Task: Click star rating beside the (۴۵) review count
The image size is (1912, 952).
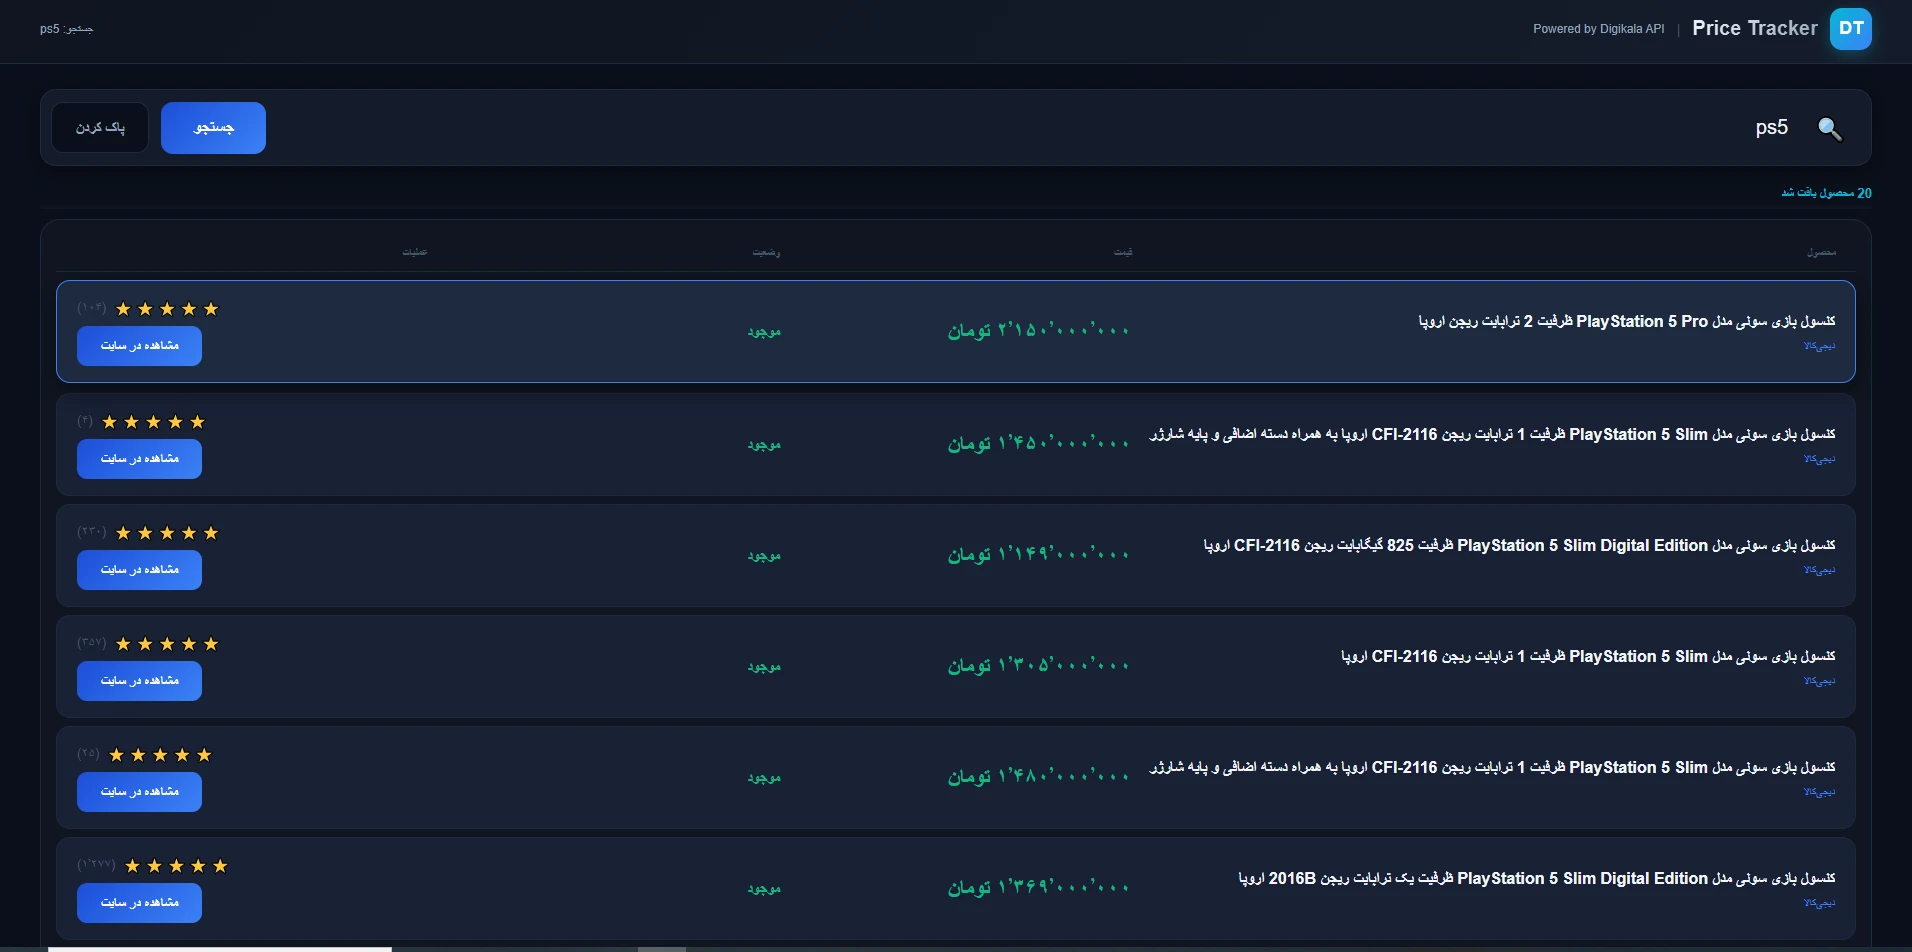Action: tap(160, 755)
